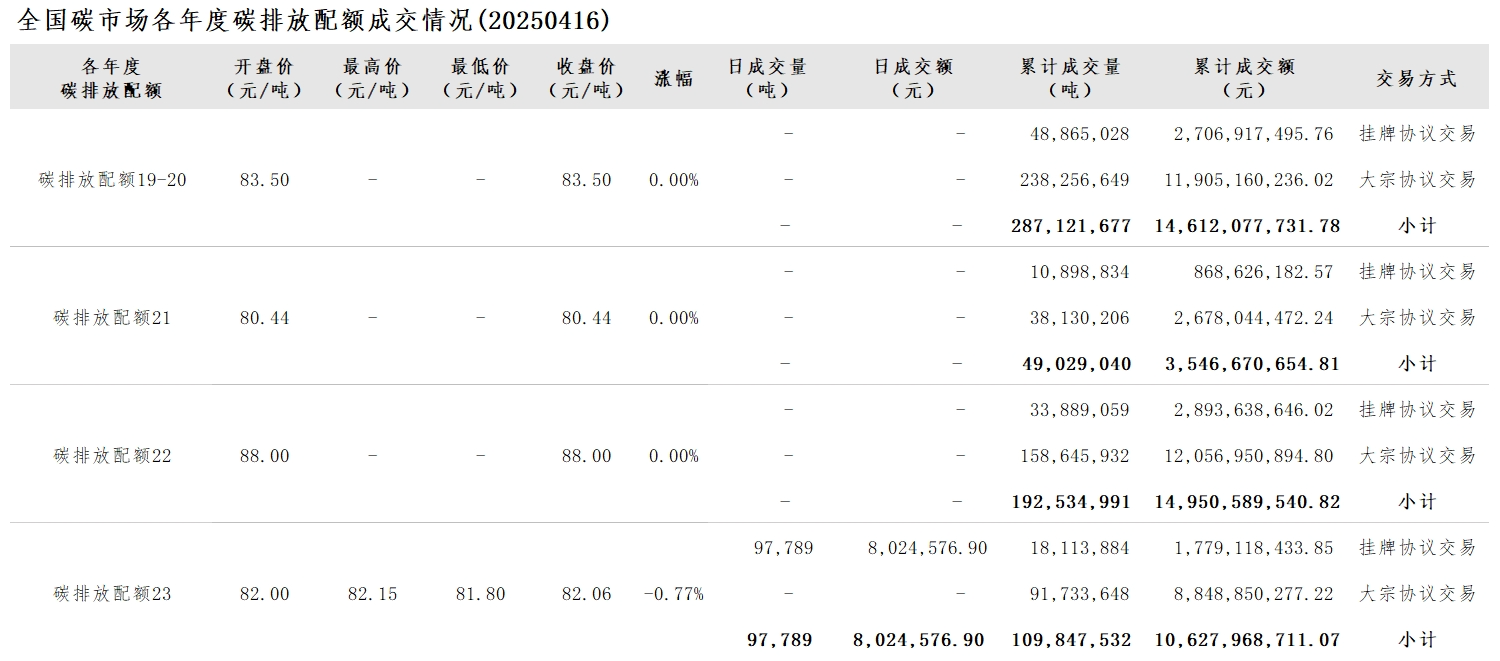Select the 82.15 highest price cell
The image size is (1500, 661).
[372, 595]
